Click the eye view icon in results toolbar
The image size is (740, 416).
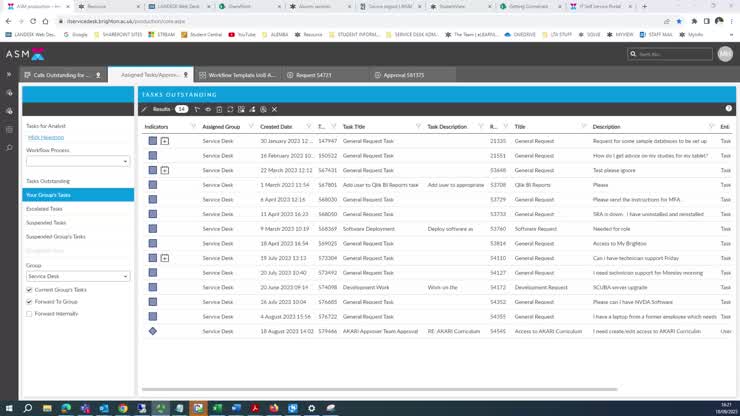[x=208, y=109]
